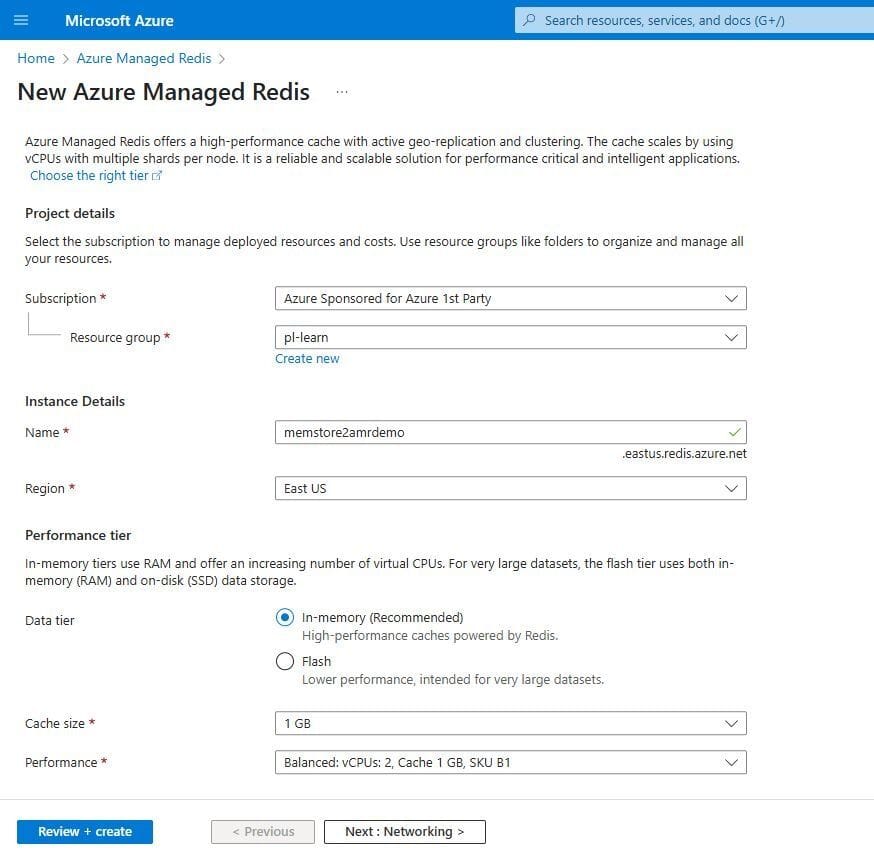Open the Region dropdown
This screenshot has width=874, height=864.
[510, 488]
